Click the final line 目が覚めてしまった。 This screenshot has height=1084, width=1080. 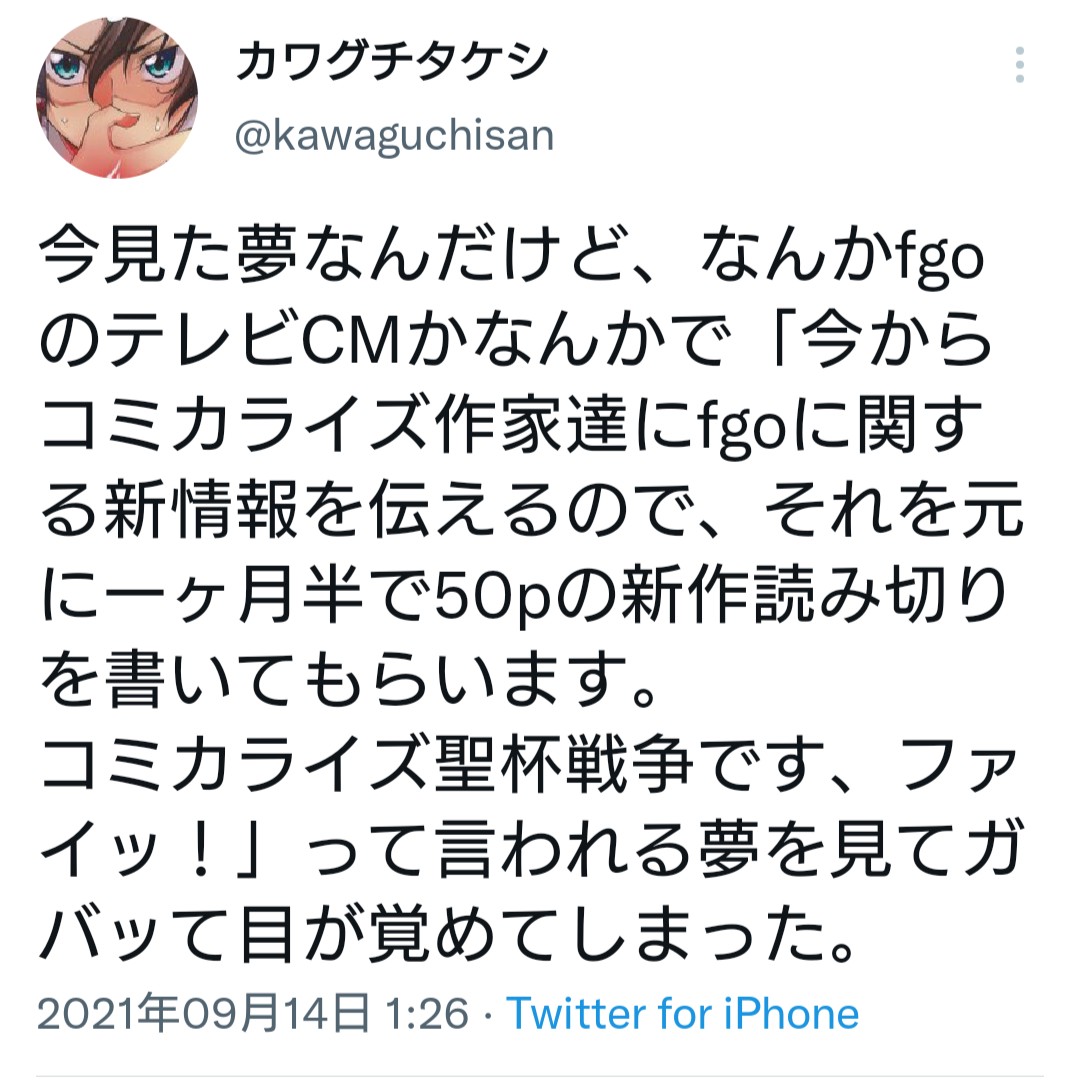(x=446, y=935)
